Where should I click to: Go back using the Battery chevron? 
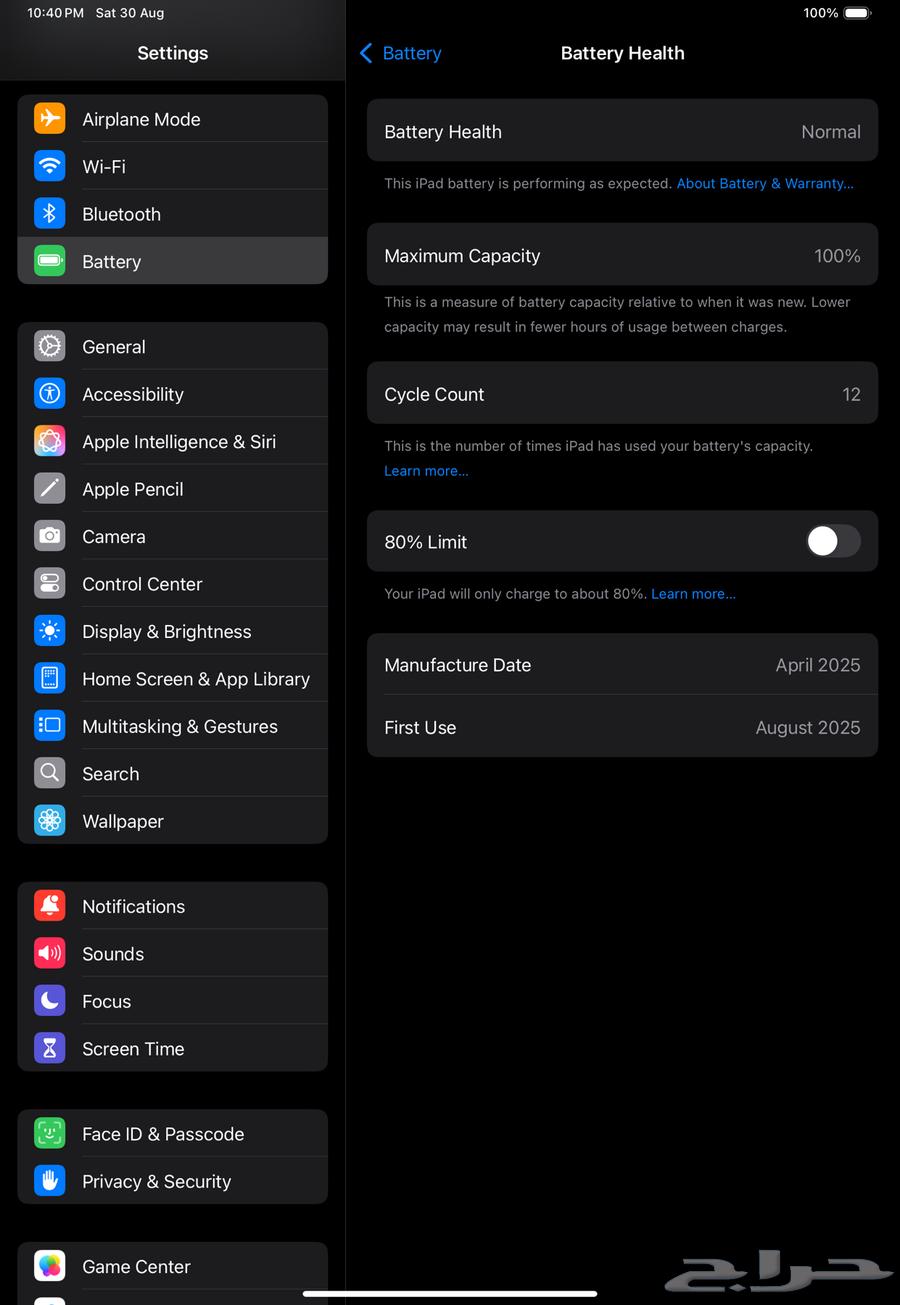(367, 53)
